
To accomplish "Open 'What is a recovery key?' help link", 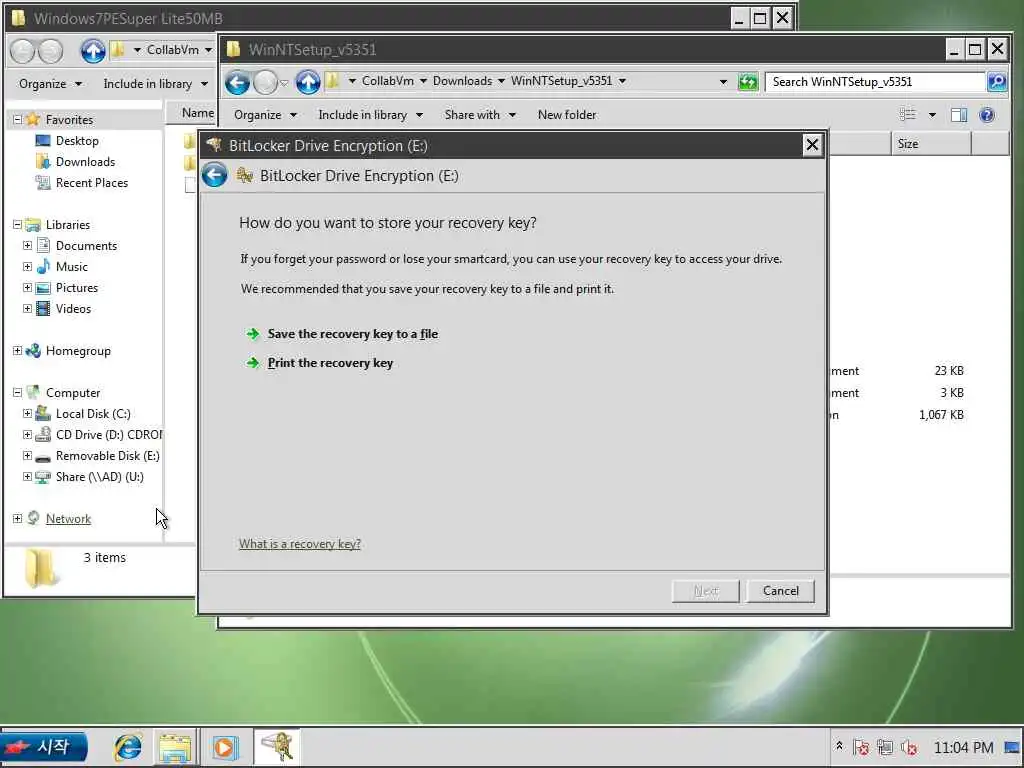I will (300, 543).
